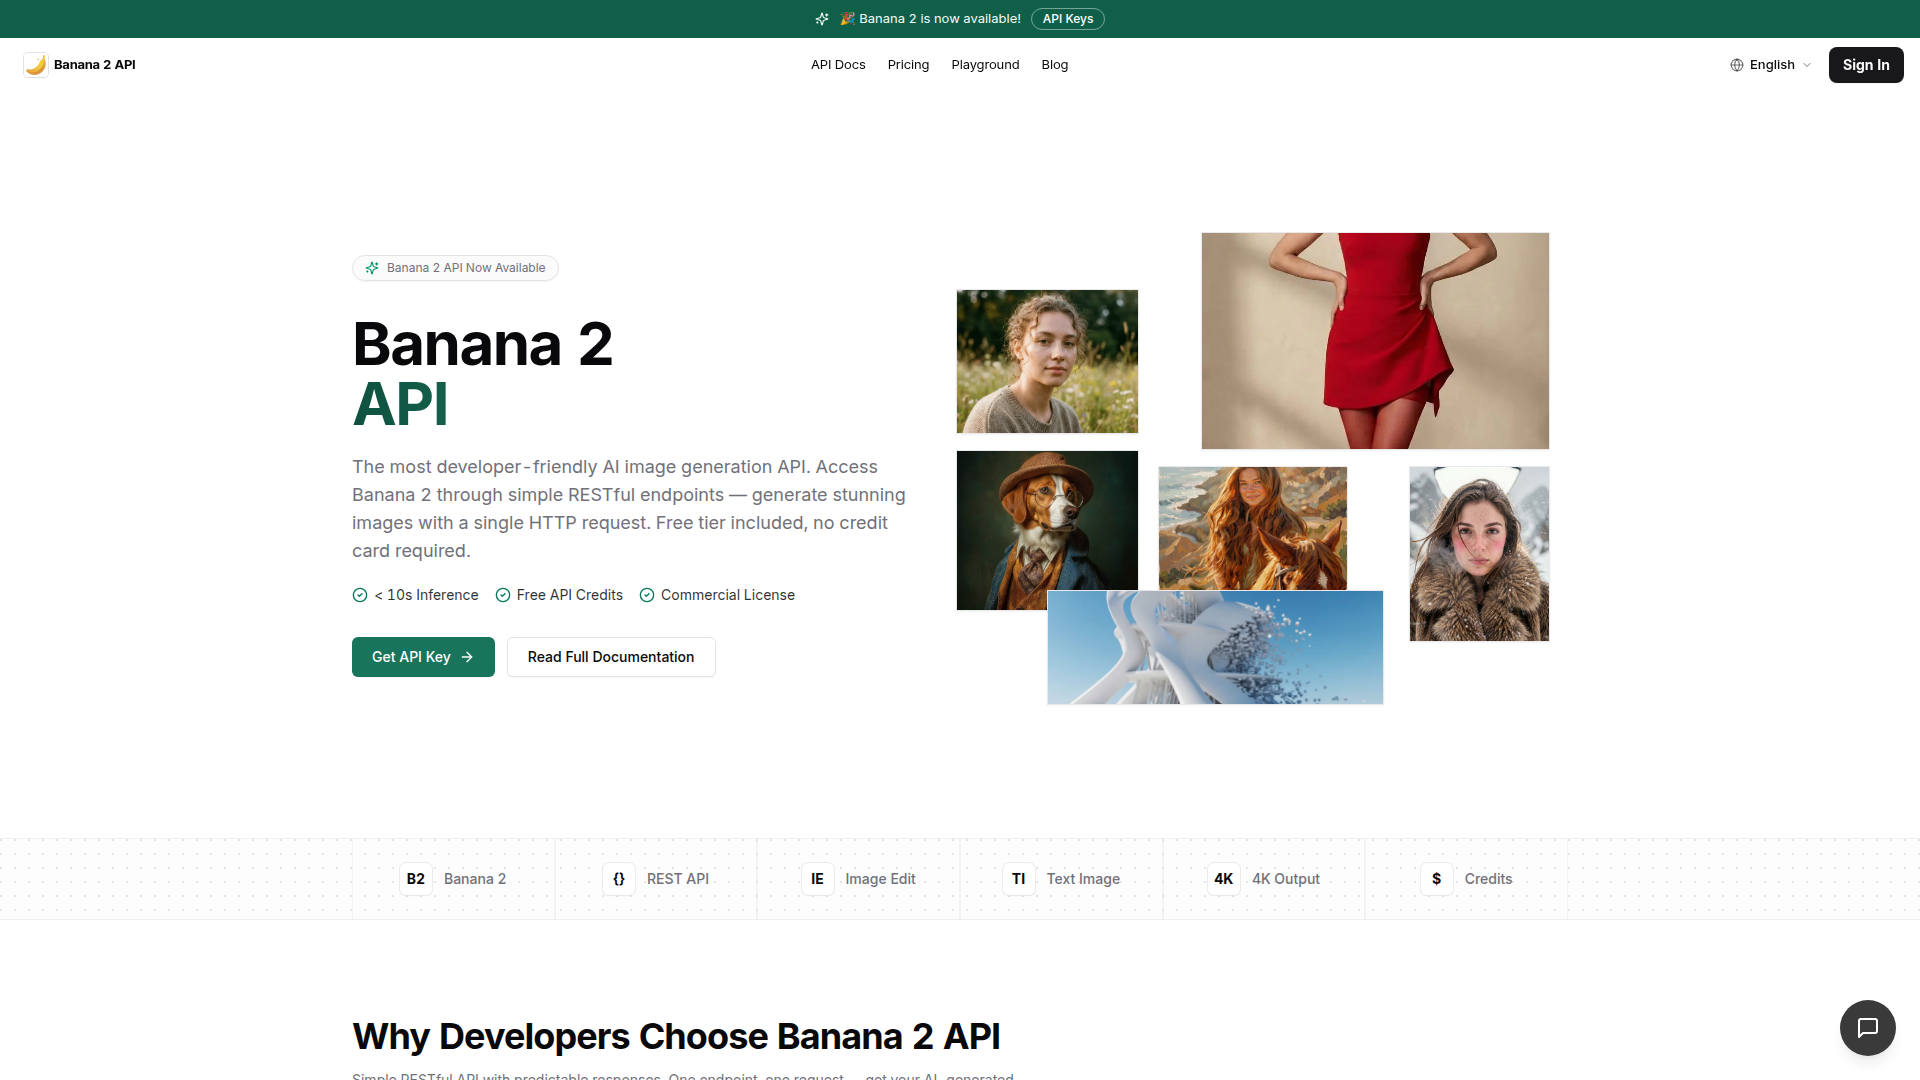Click the TI Text Image badge icon
This screenshot has height=1080, width=1920.
[1019, 879]
